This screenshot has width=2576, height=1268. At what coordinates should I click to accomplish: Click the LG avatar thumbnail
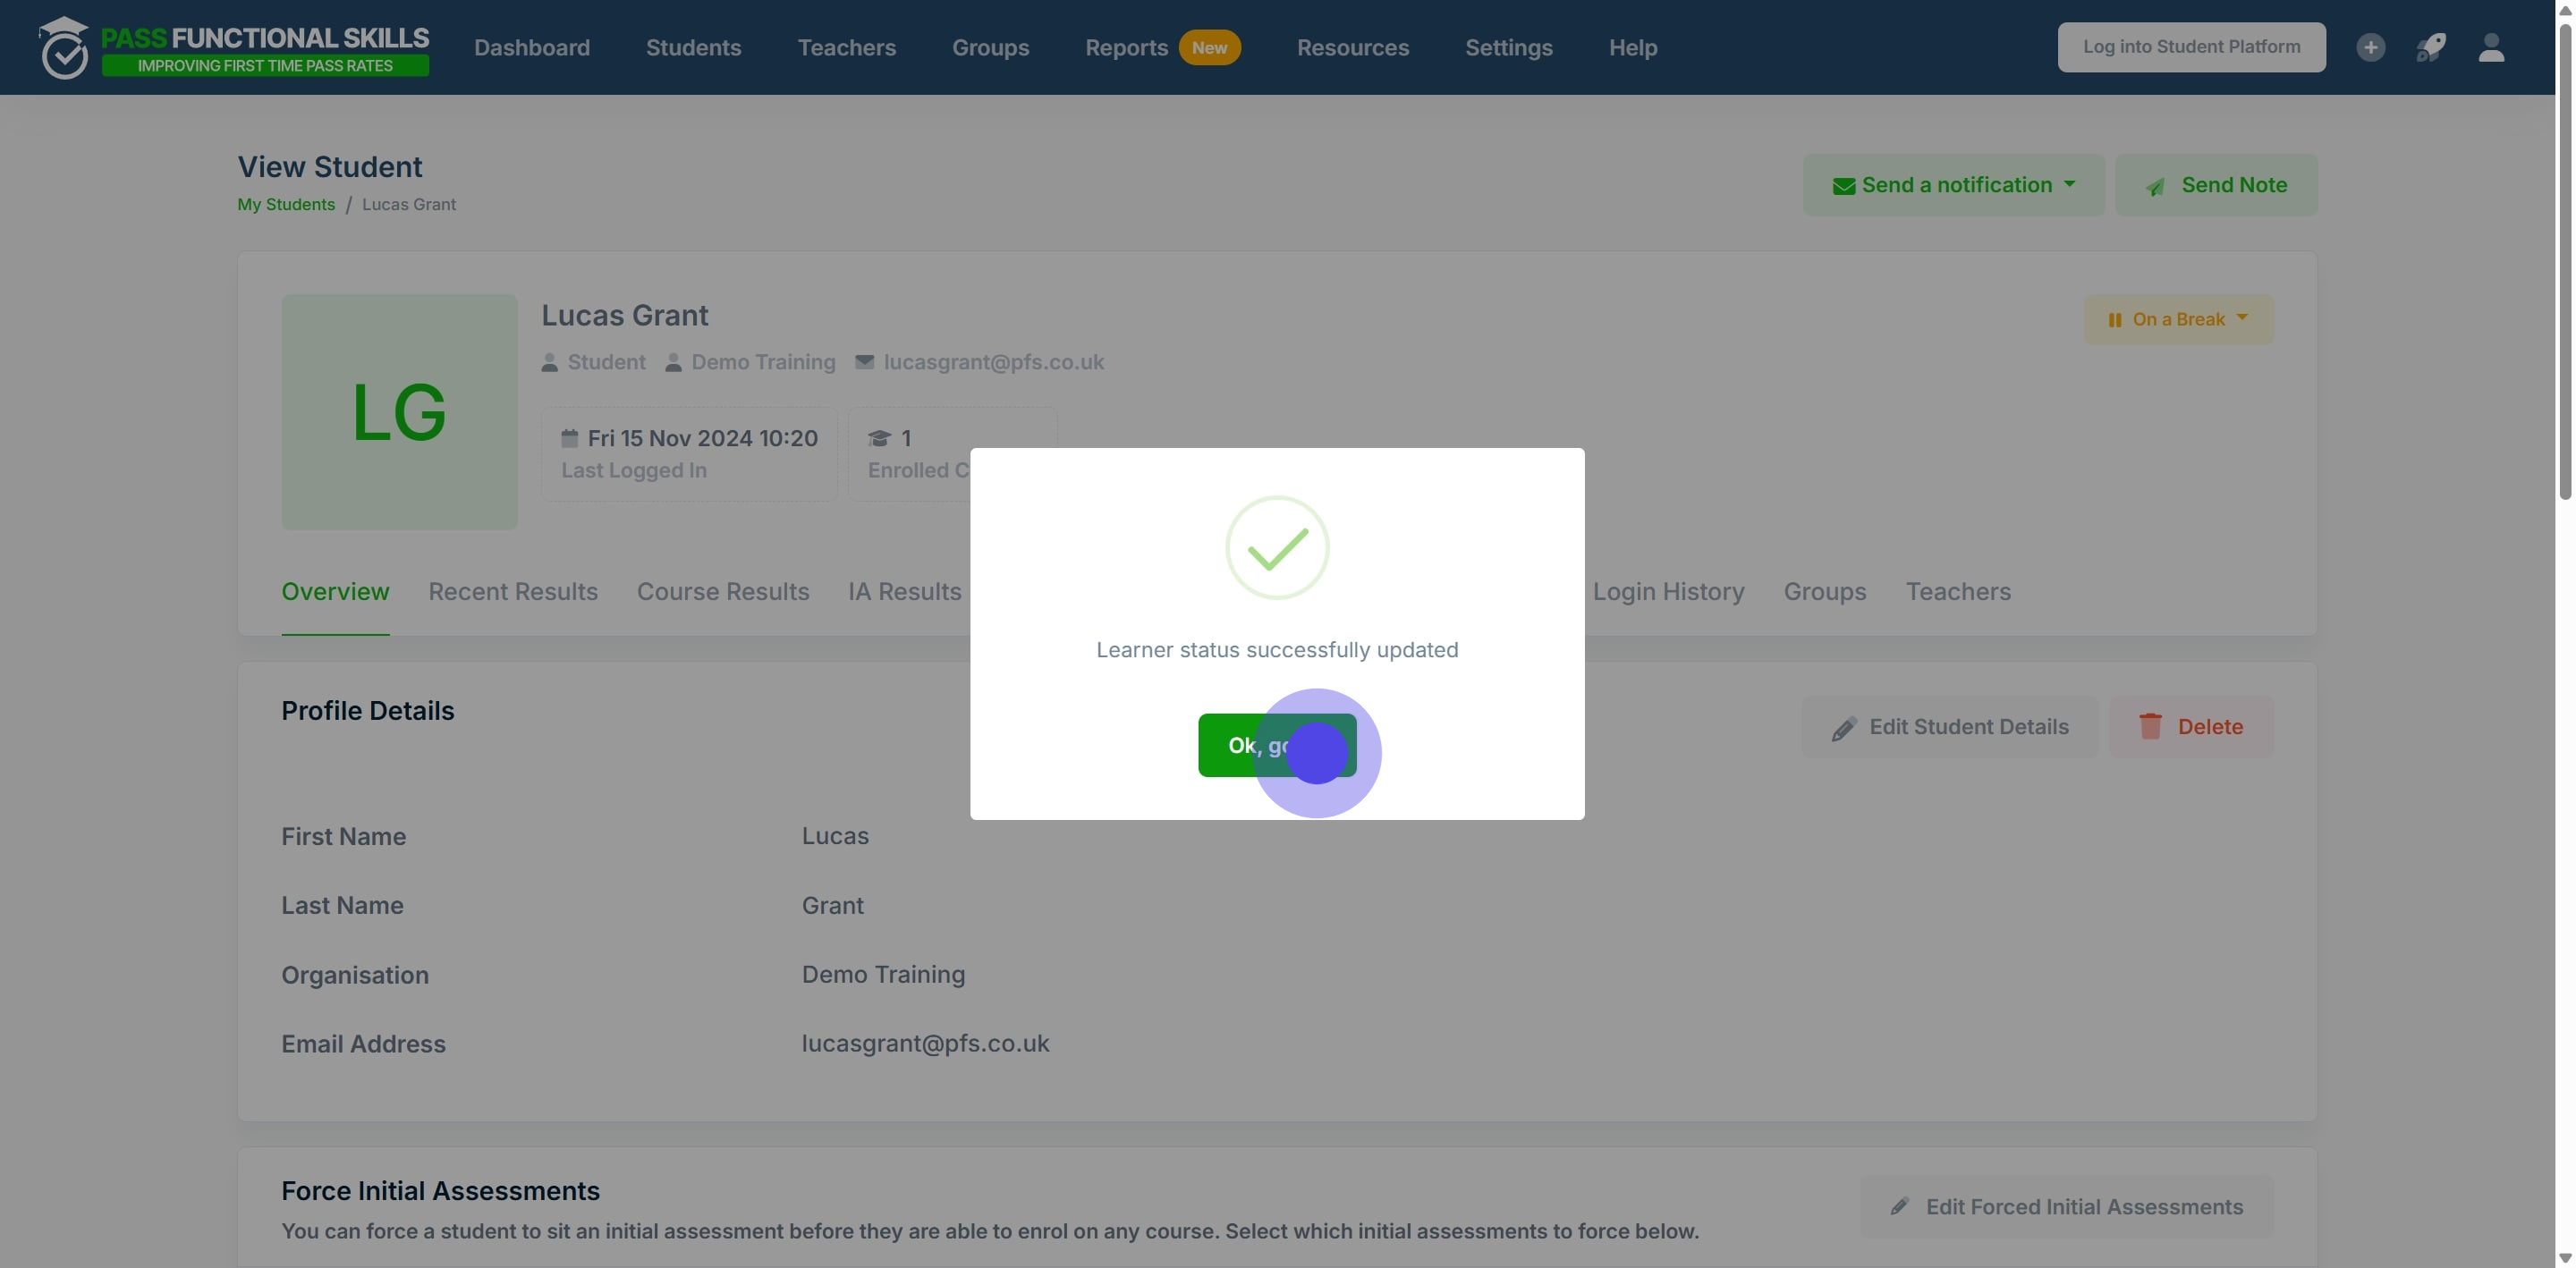[399, 412]
